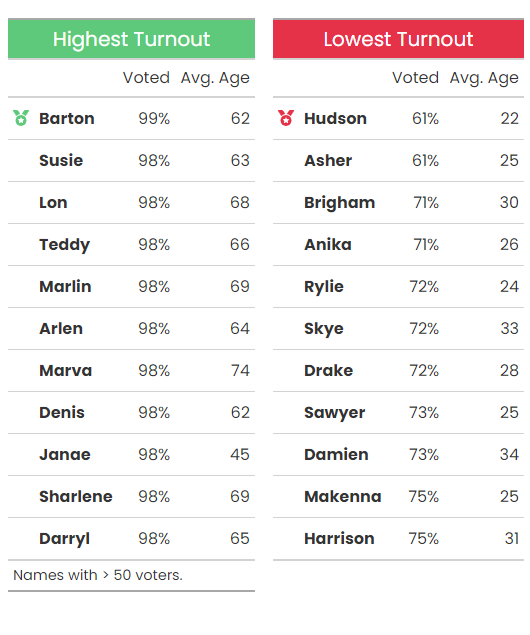
Task: Select Janae's 98% voted value
Action: tap(154, 454)
